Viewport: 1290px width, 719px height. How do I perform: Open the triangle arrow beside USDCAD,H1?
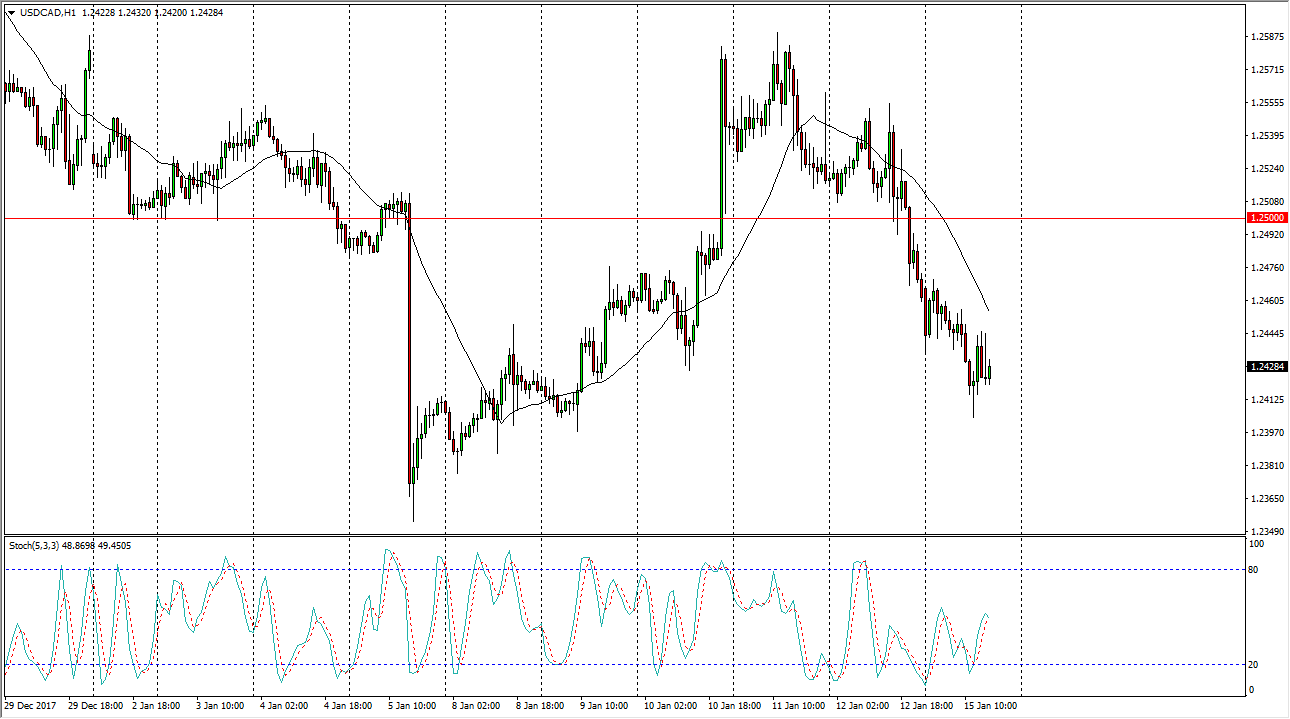click(x=11, y=12)
